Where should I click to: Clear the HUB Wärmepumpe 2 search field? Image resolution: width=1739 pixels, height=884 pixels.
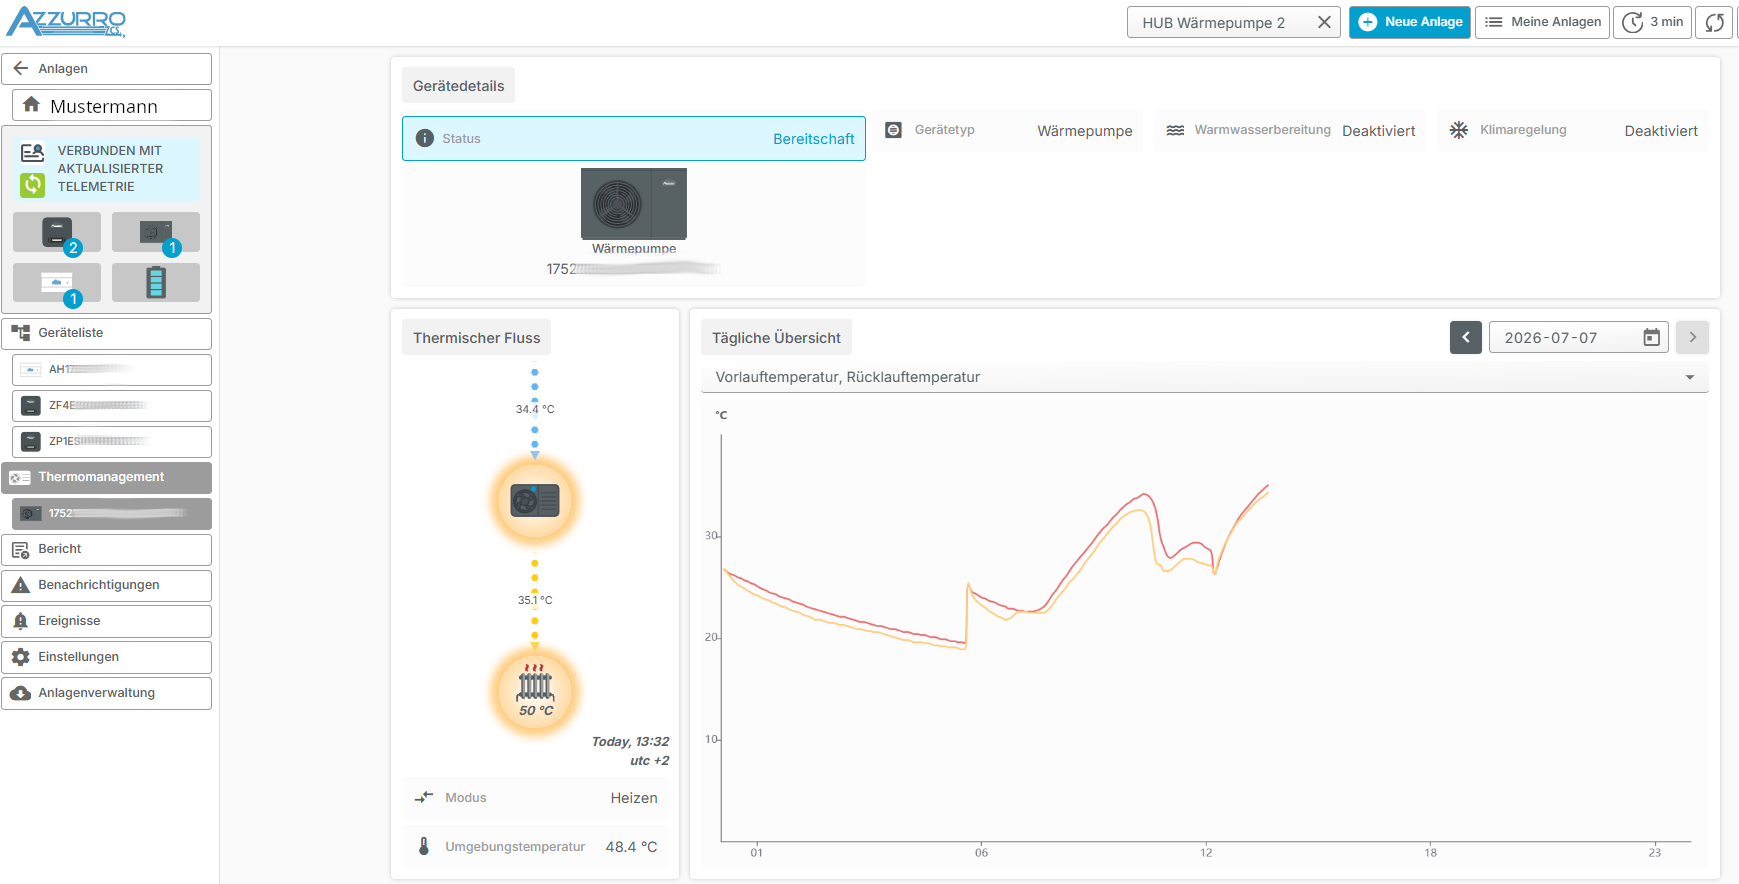pyautogui.click(x=1324, y=22)
